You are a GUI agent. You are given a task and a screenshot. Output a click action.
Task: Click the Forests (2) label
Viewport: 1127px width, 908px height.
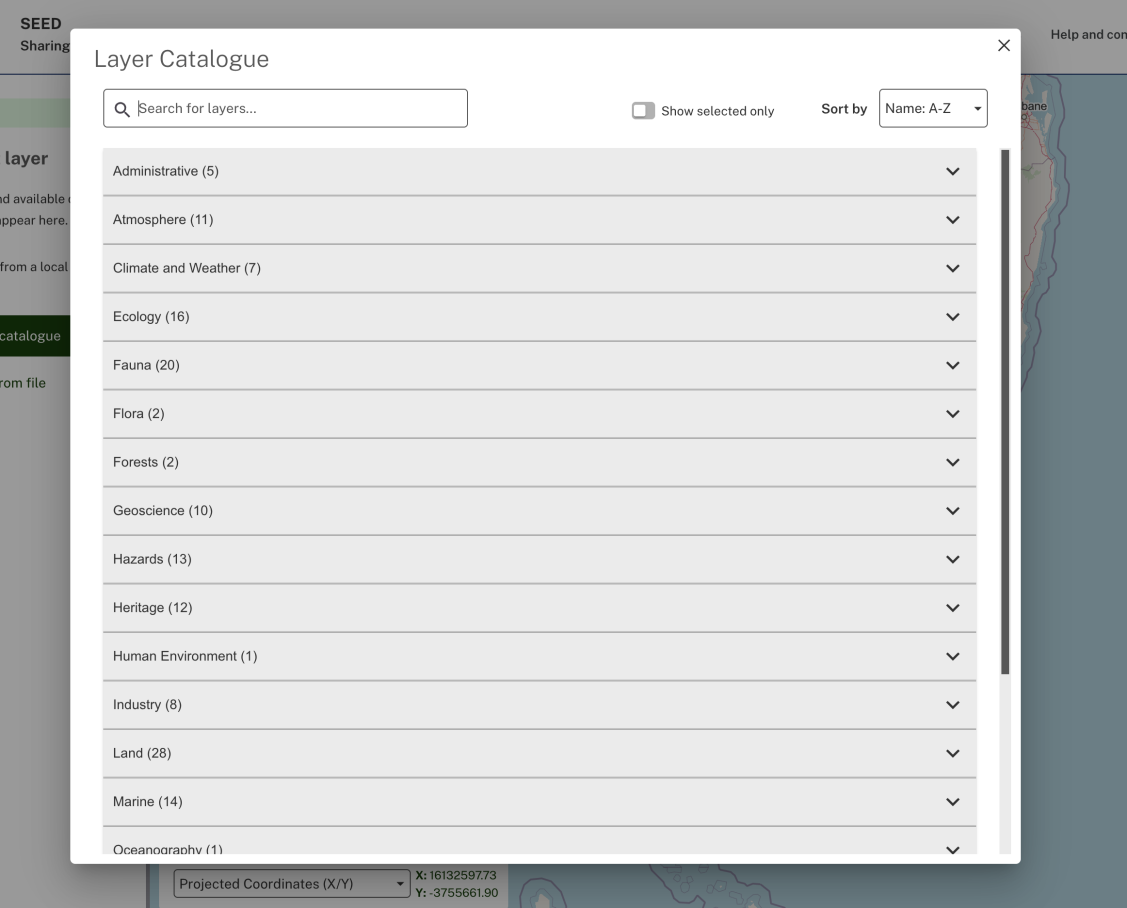tap(146, 462)
